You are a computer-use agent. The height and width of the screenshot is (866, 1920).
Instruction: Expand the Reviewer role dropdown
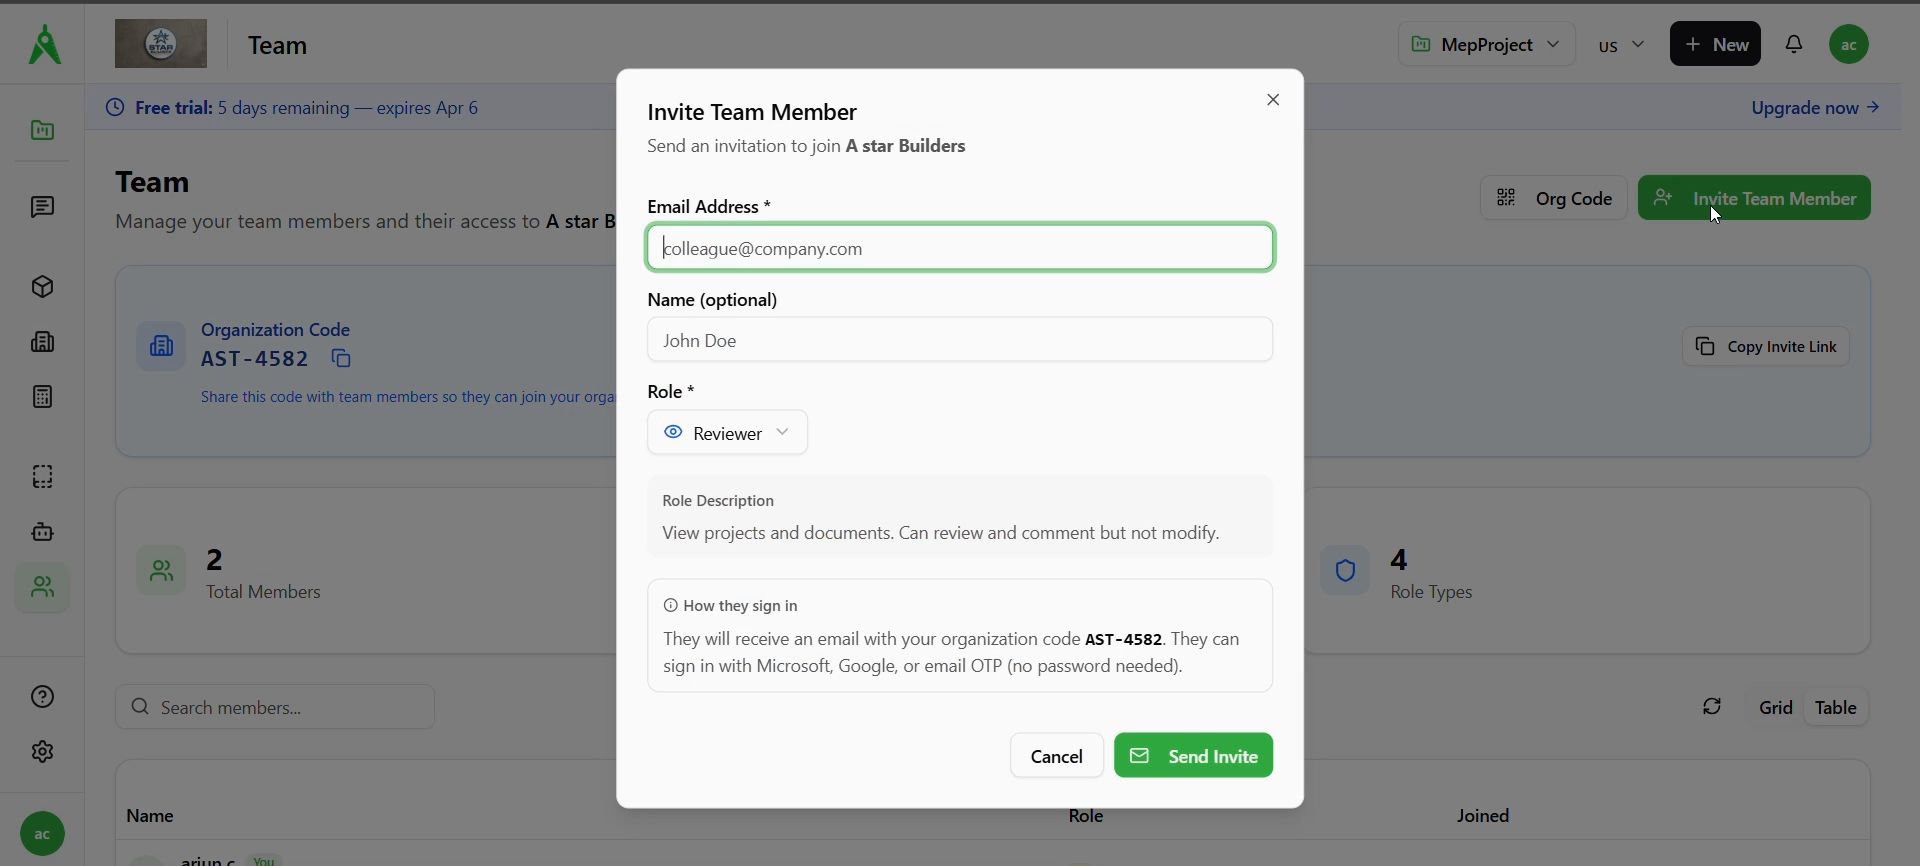pos(727,433)
